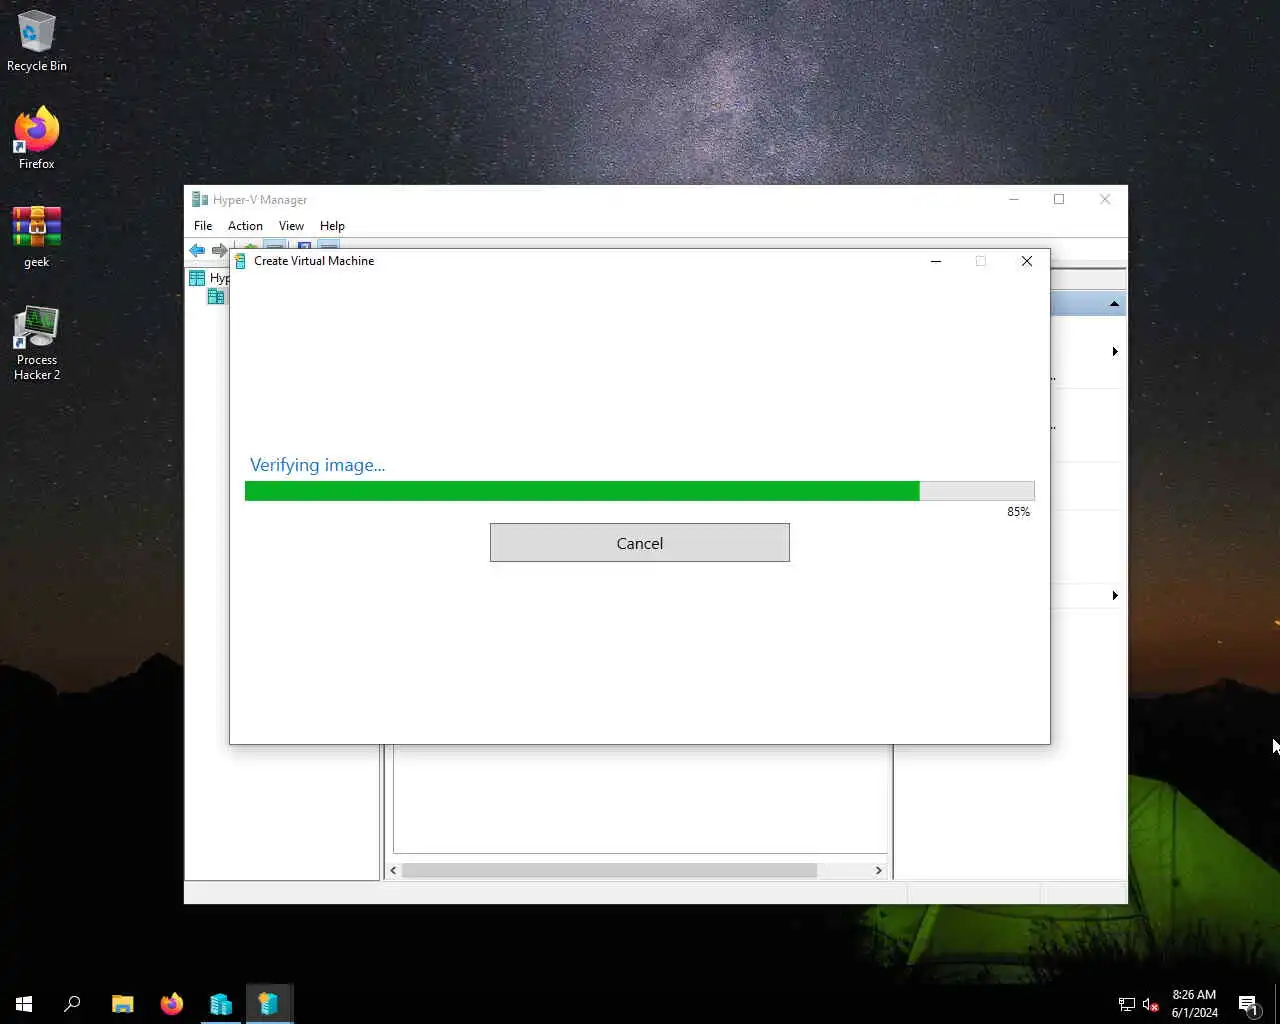Close the Create Virtual Machine dialog
Screen dimensions: 1280x1024
(1027, 261)
